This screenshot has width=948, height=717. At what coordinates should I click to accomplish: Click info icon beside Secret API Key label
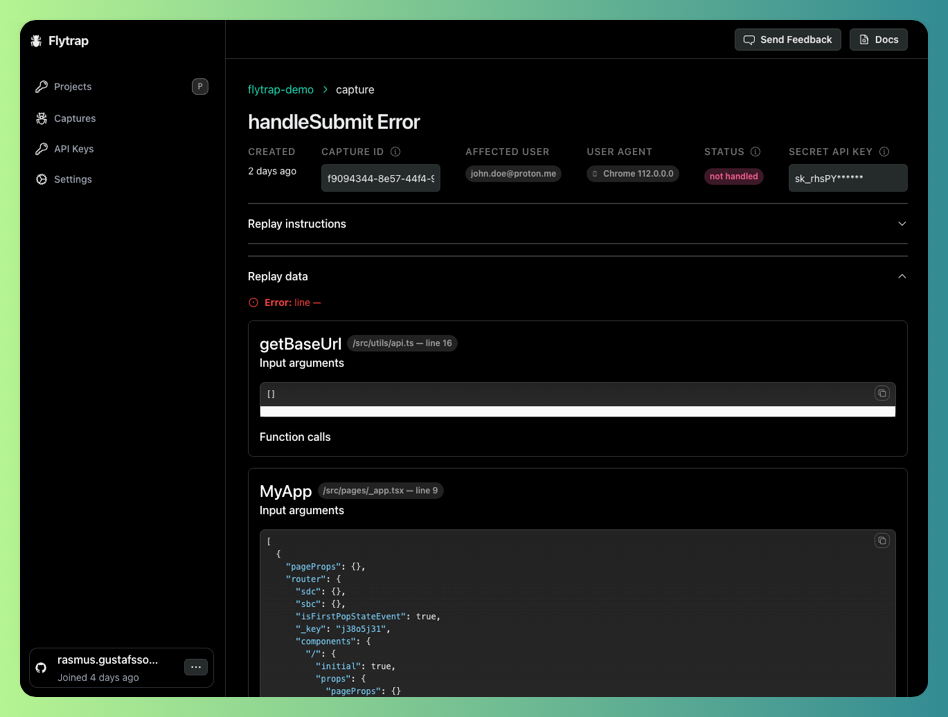pyautogui.click(x=885, y=152)
